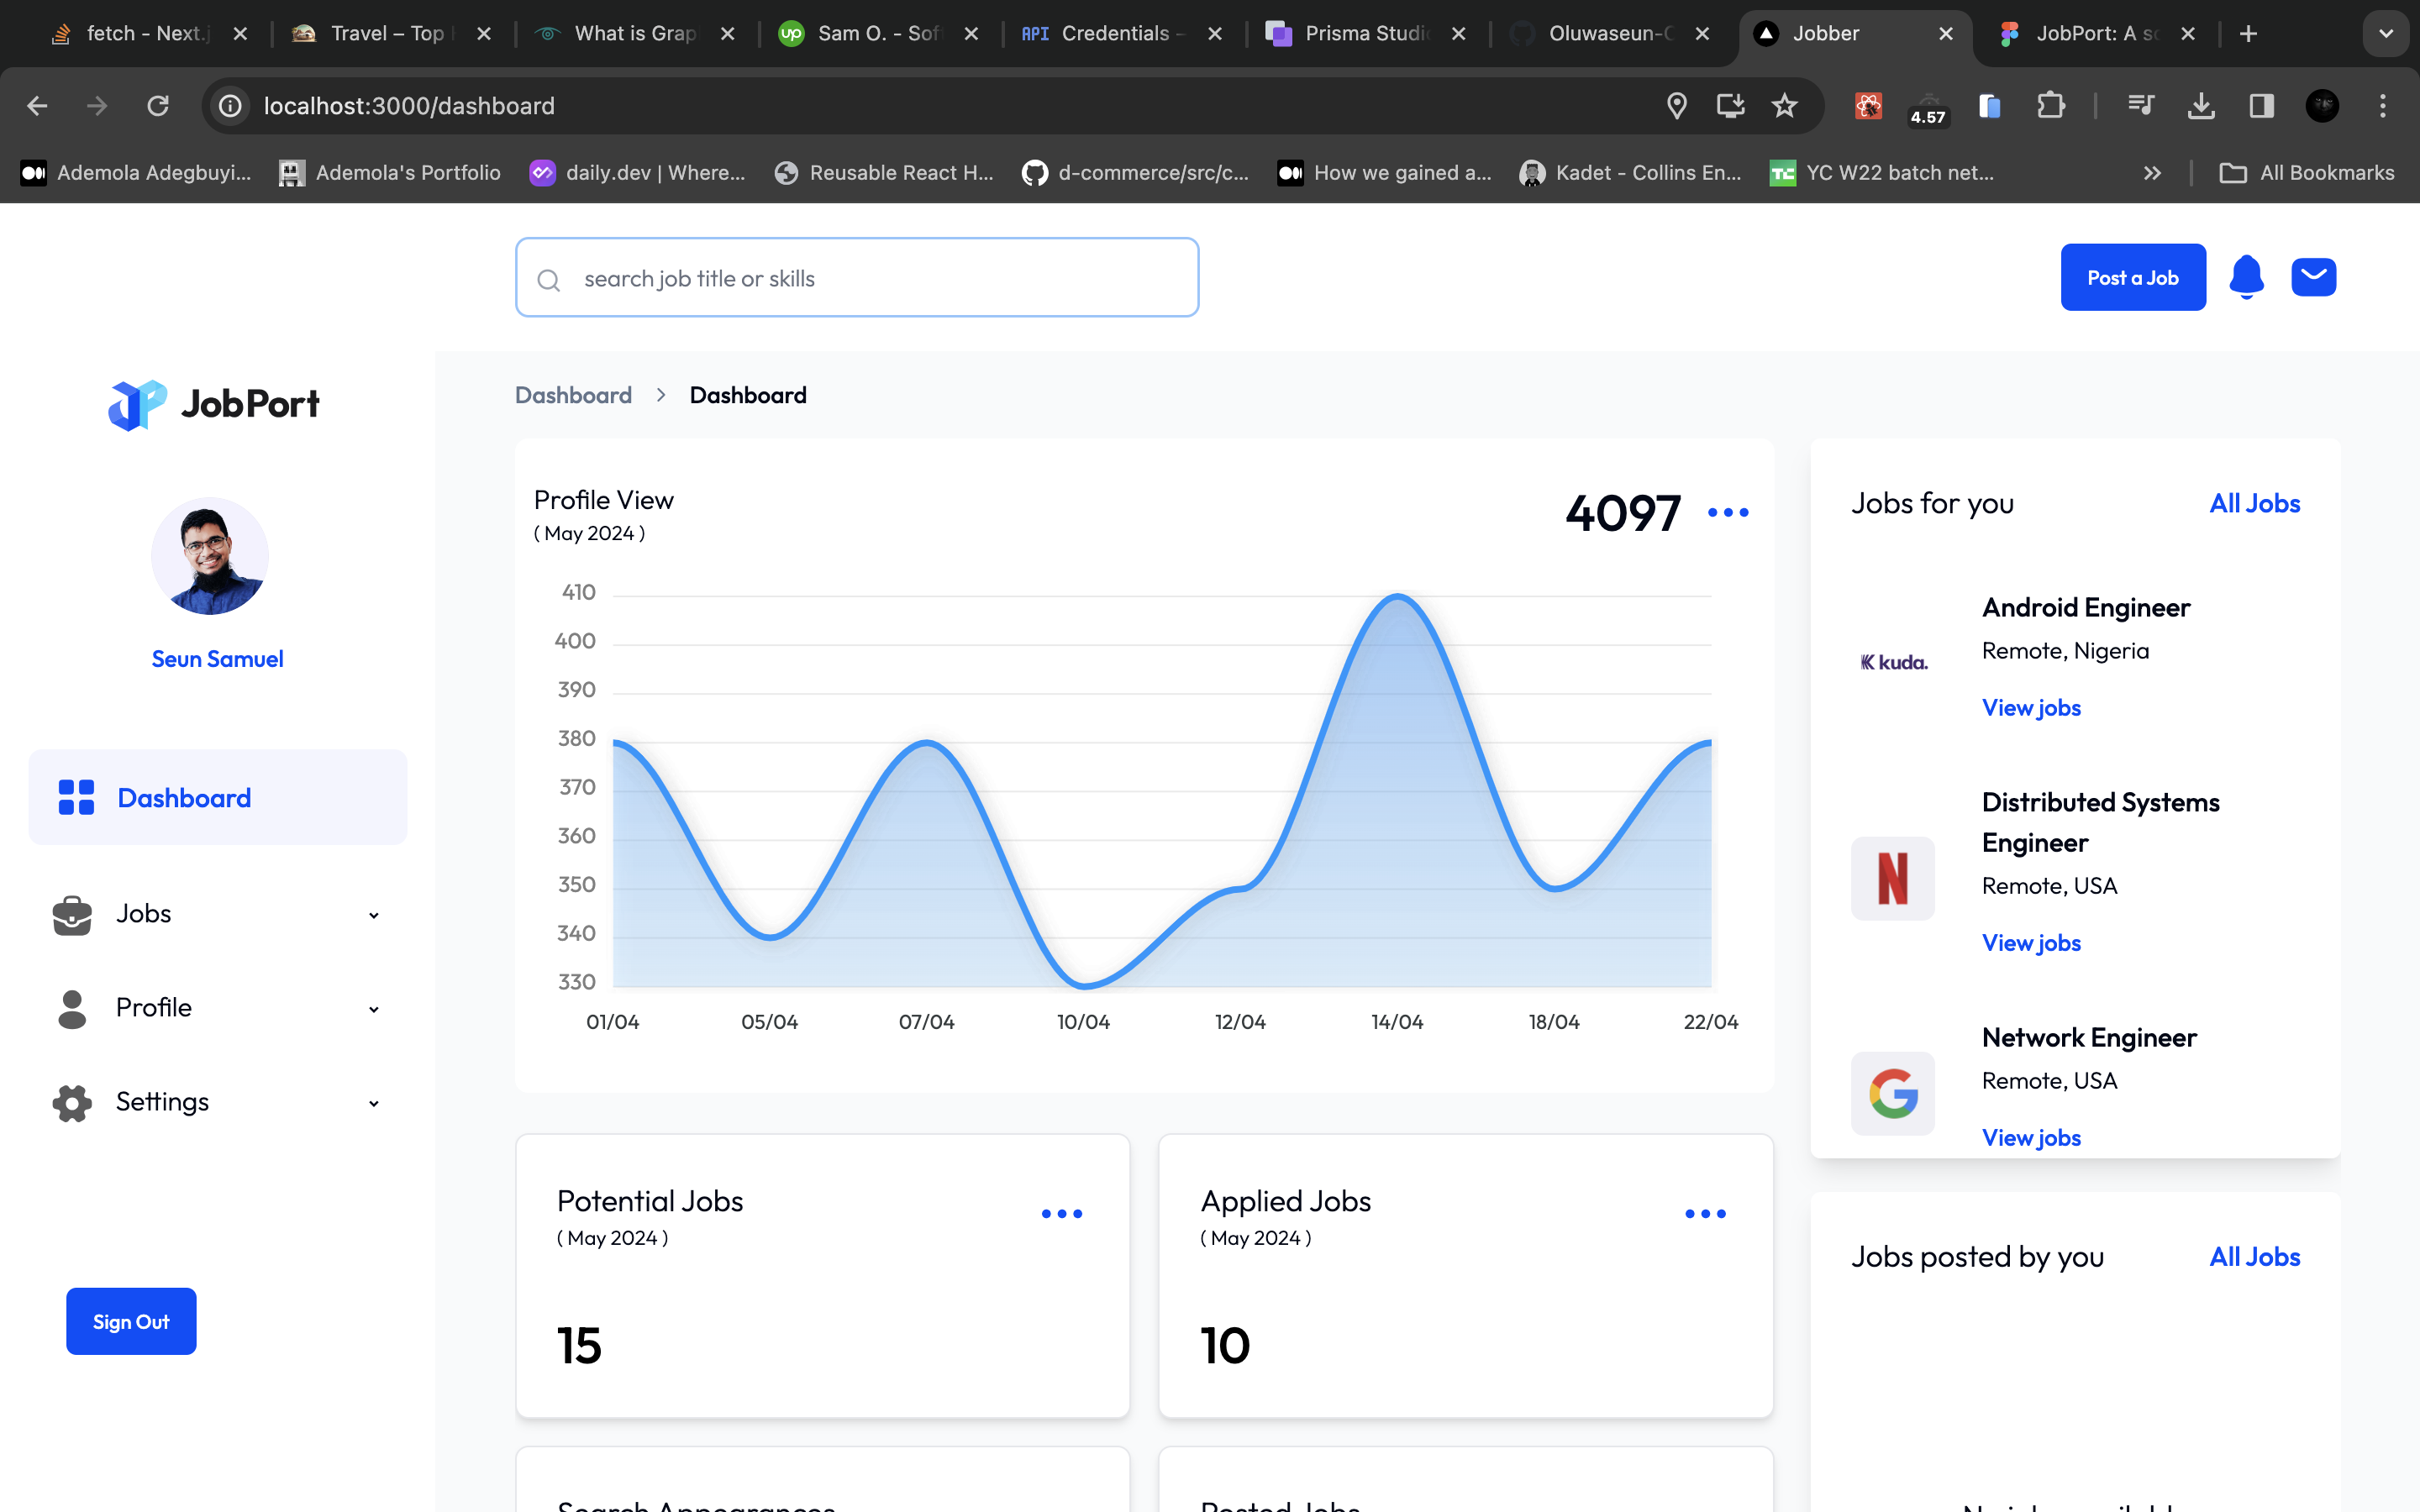Open Applied Jobs three-dots menu
The image size is (2420, 1512).
(x=1704, y=1214)
